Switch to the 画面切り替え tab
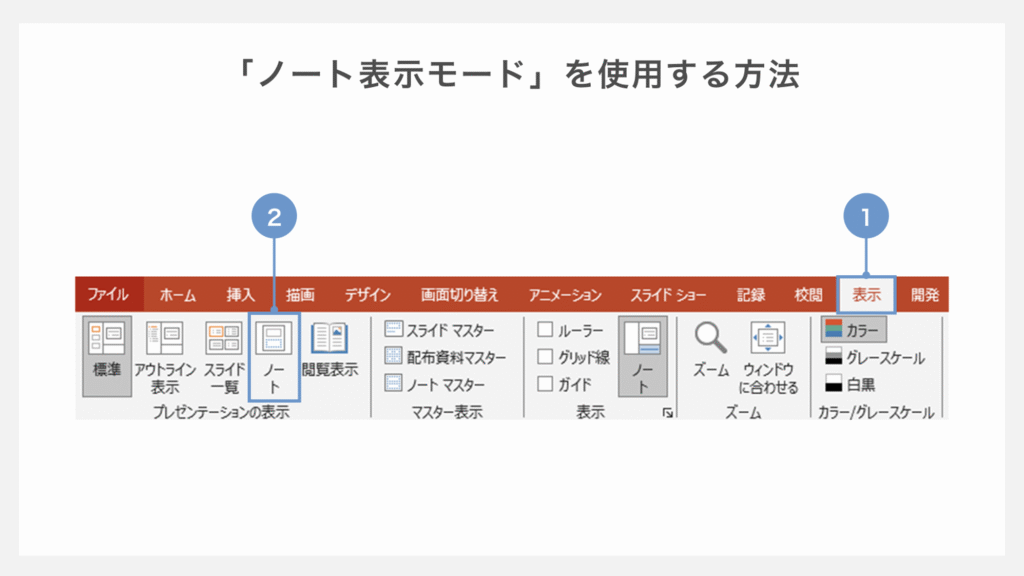The width and height of the screenshot is (1024, 576). (x=460, y=295)
